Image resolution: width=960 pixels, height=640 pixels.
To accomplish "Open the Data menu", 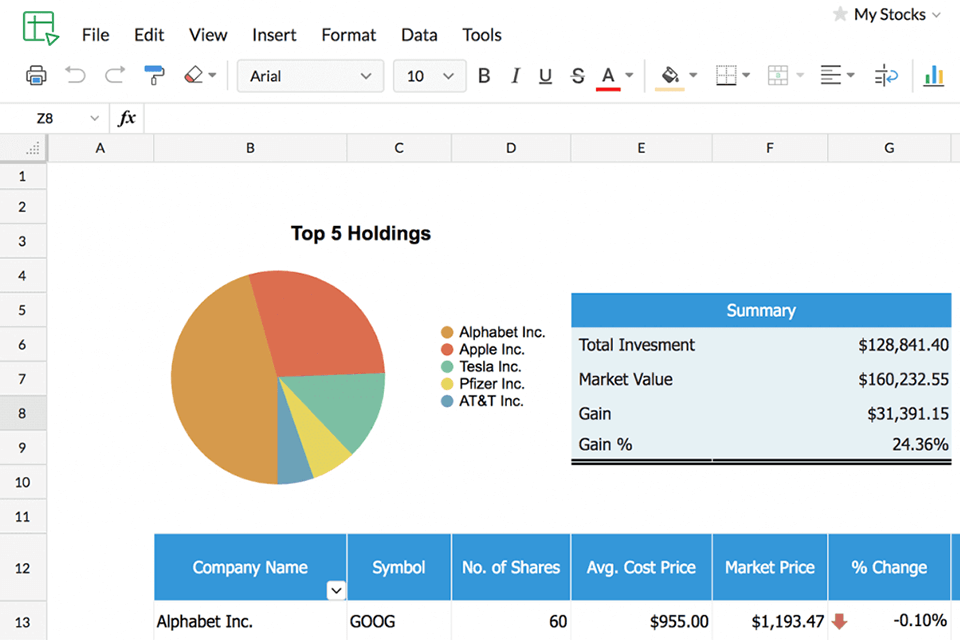I will tap(419, 35).
